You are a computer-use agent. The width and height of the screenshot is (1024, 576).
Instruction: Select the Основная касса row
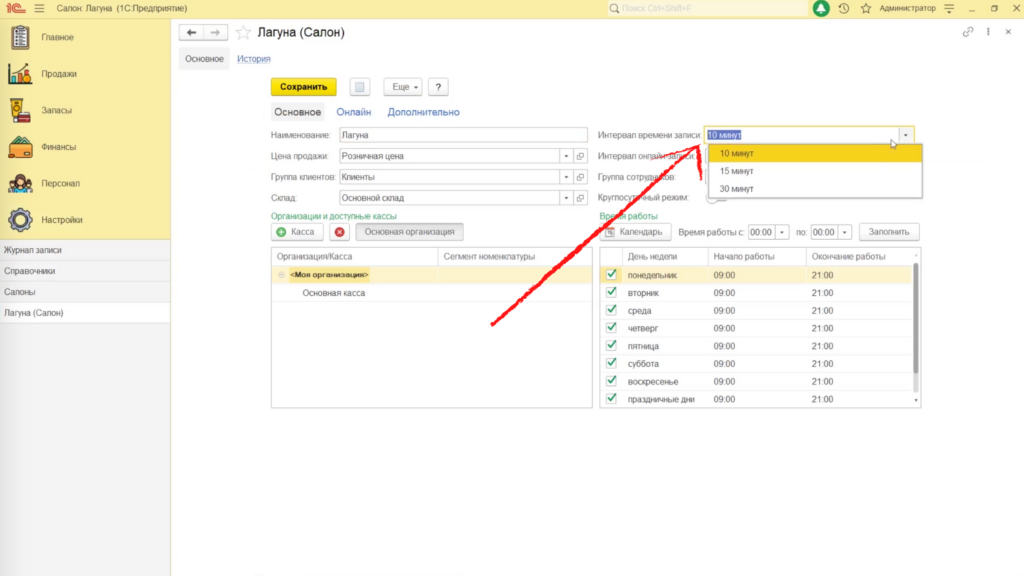coord(432,293)
